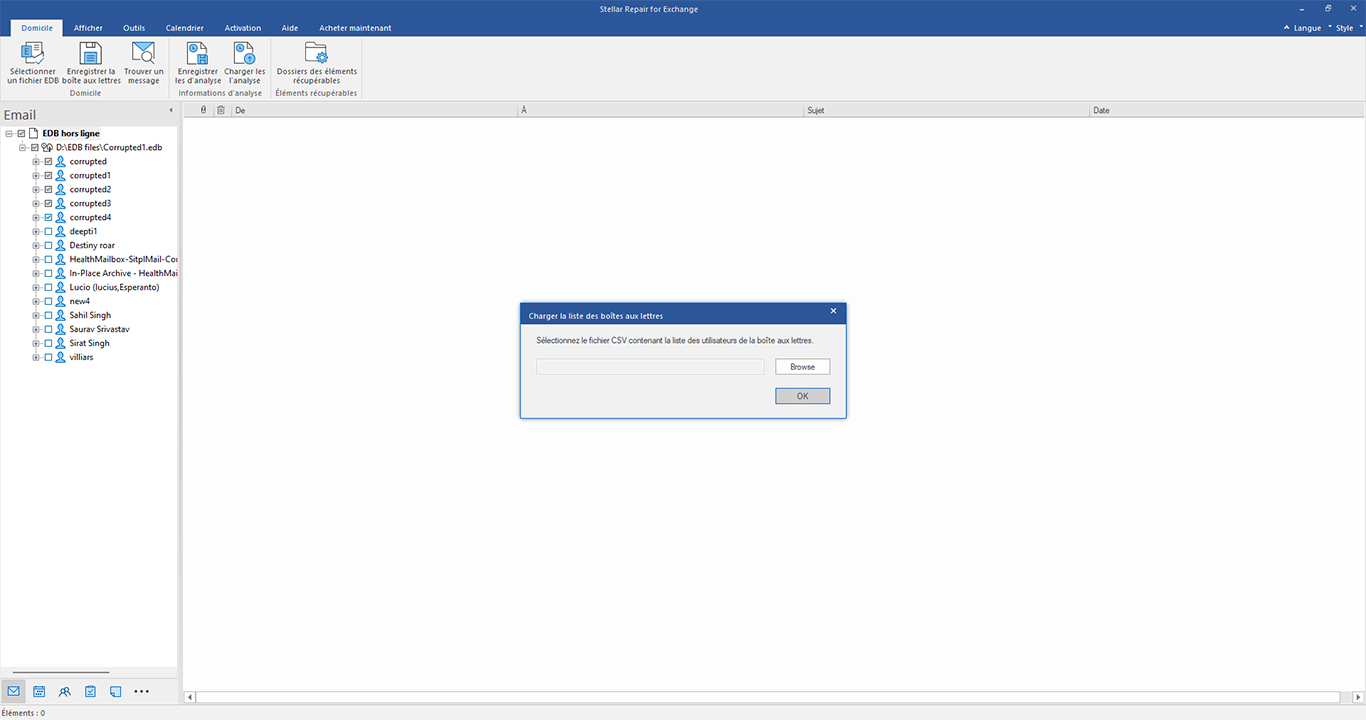
Task: Switch to the calendar view icon in bottom bar
Action: pyautogui.click(x=39, y=691)
